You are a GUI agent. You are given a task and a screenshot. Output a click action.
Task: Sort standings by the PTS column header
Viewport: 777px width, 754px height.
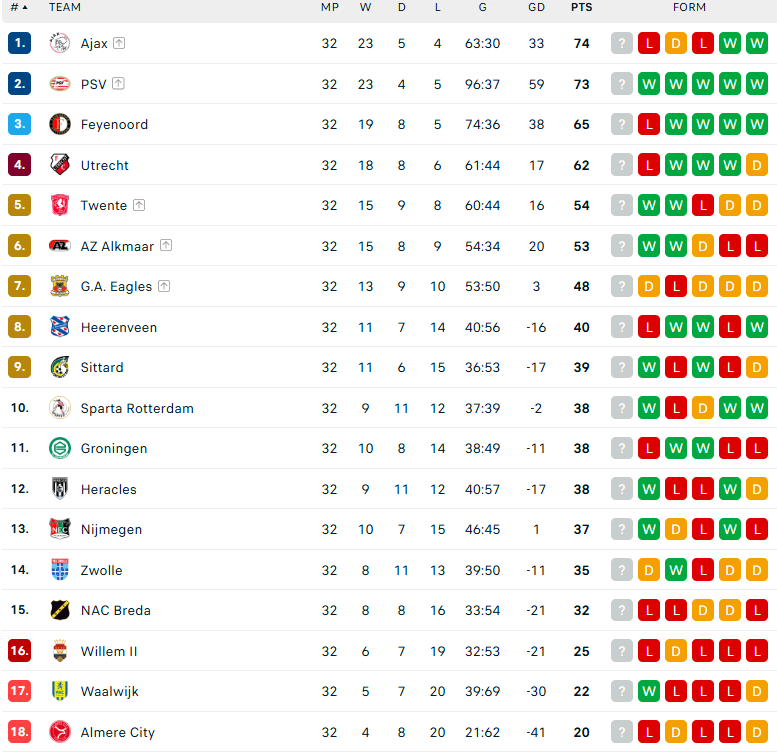581,7
